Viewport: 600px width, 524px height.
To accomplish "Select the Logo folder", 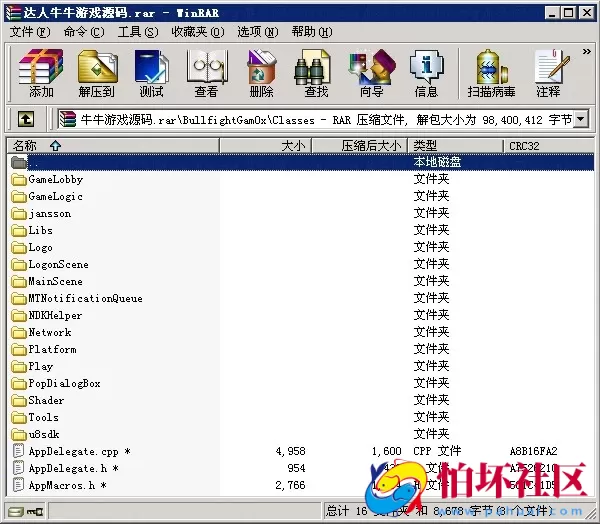I will point(32,247).
